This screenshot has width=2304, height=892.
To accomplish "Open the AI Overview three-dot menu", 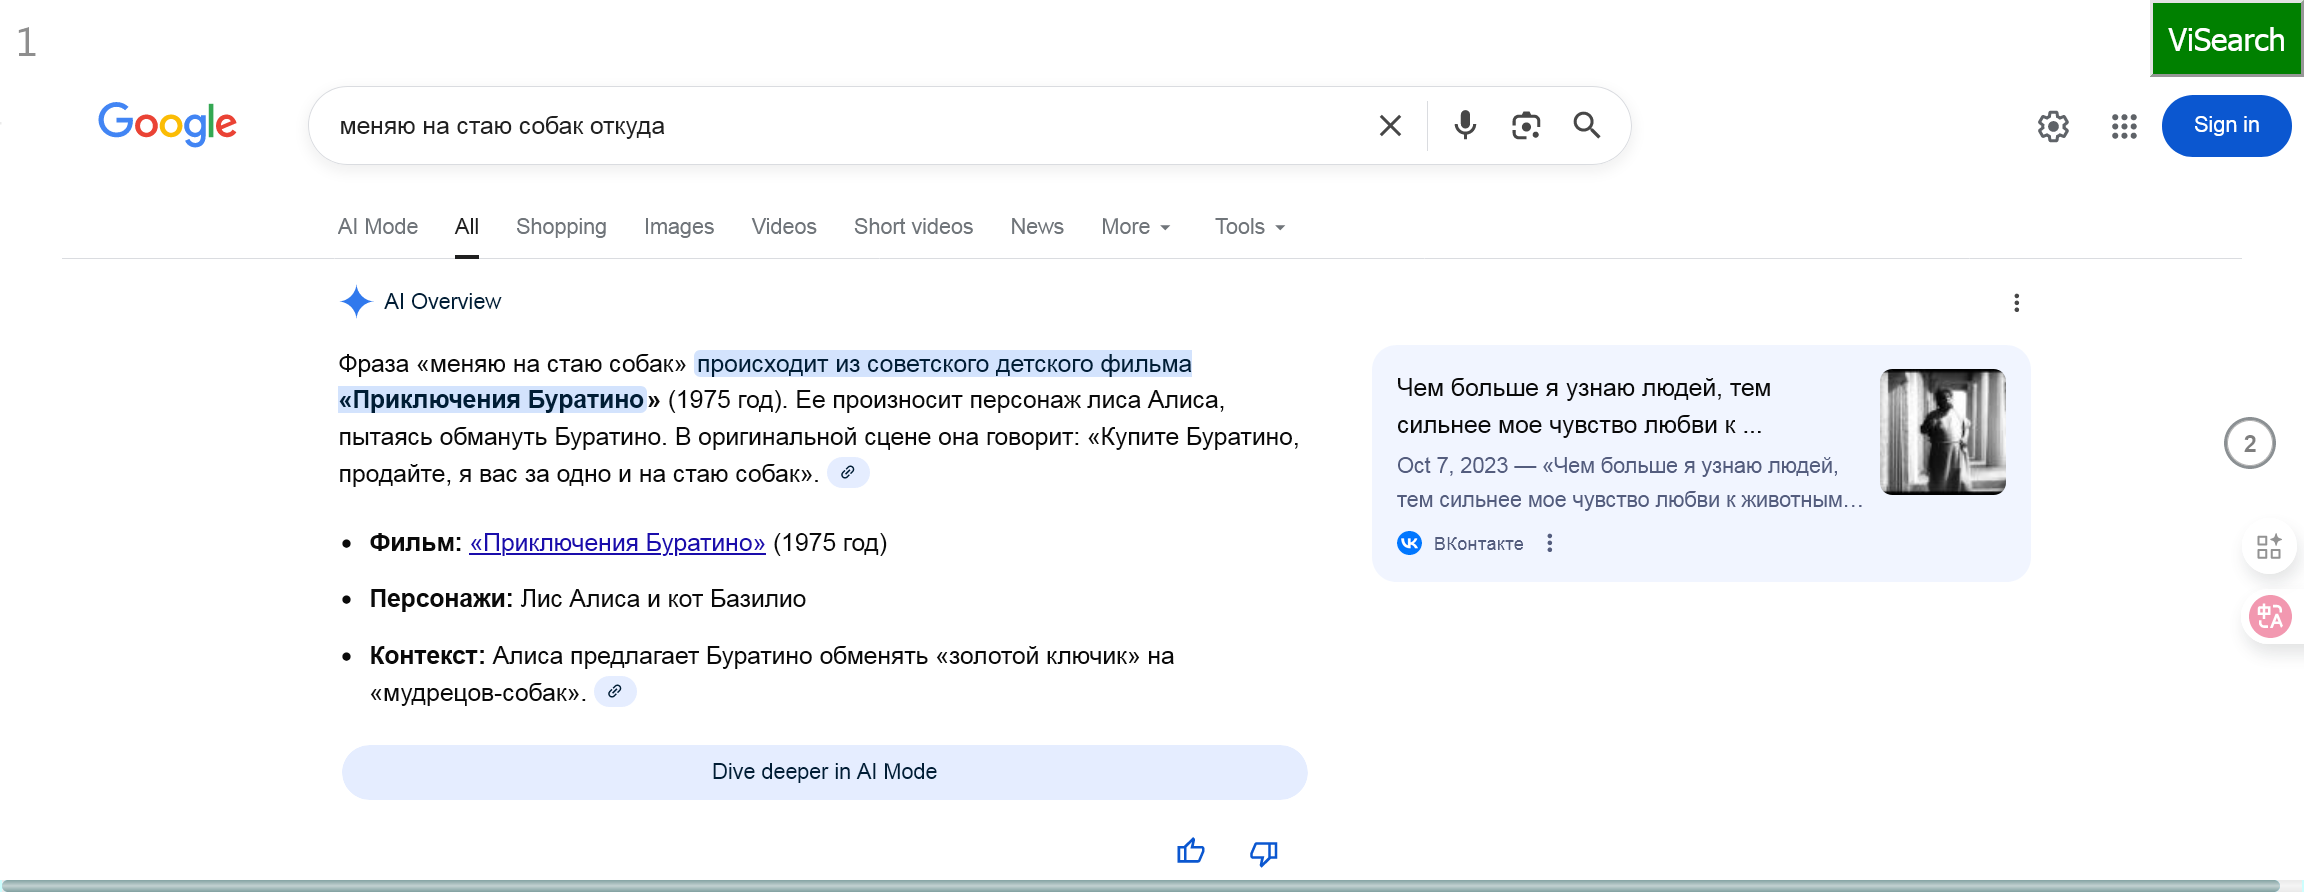I will click(x=2016, y=303).
